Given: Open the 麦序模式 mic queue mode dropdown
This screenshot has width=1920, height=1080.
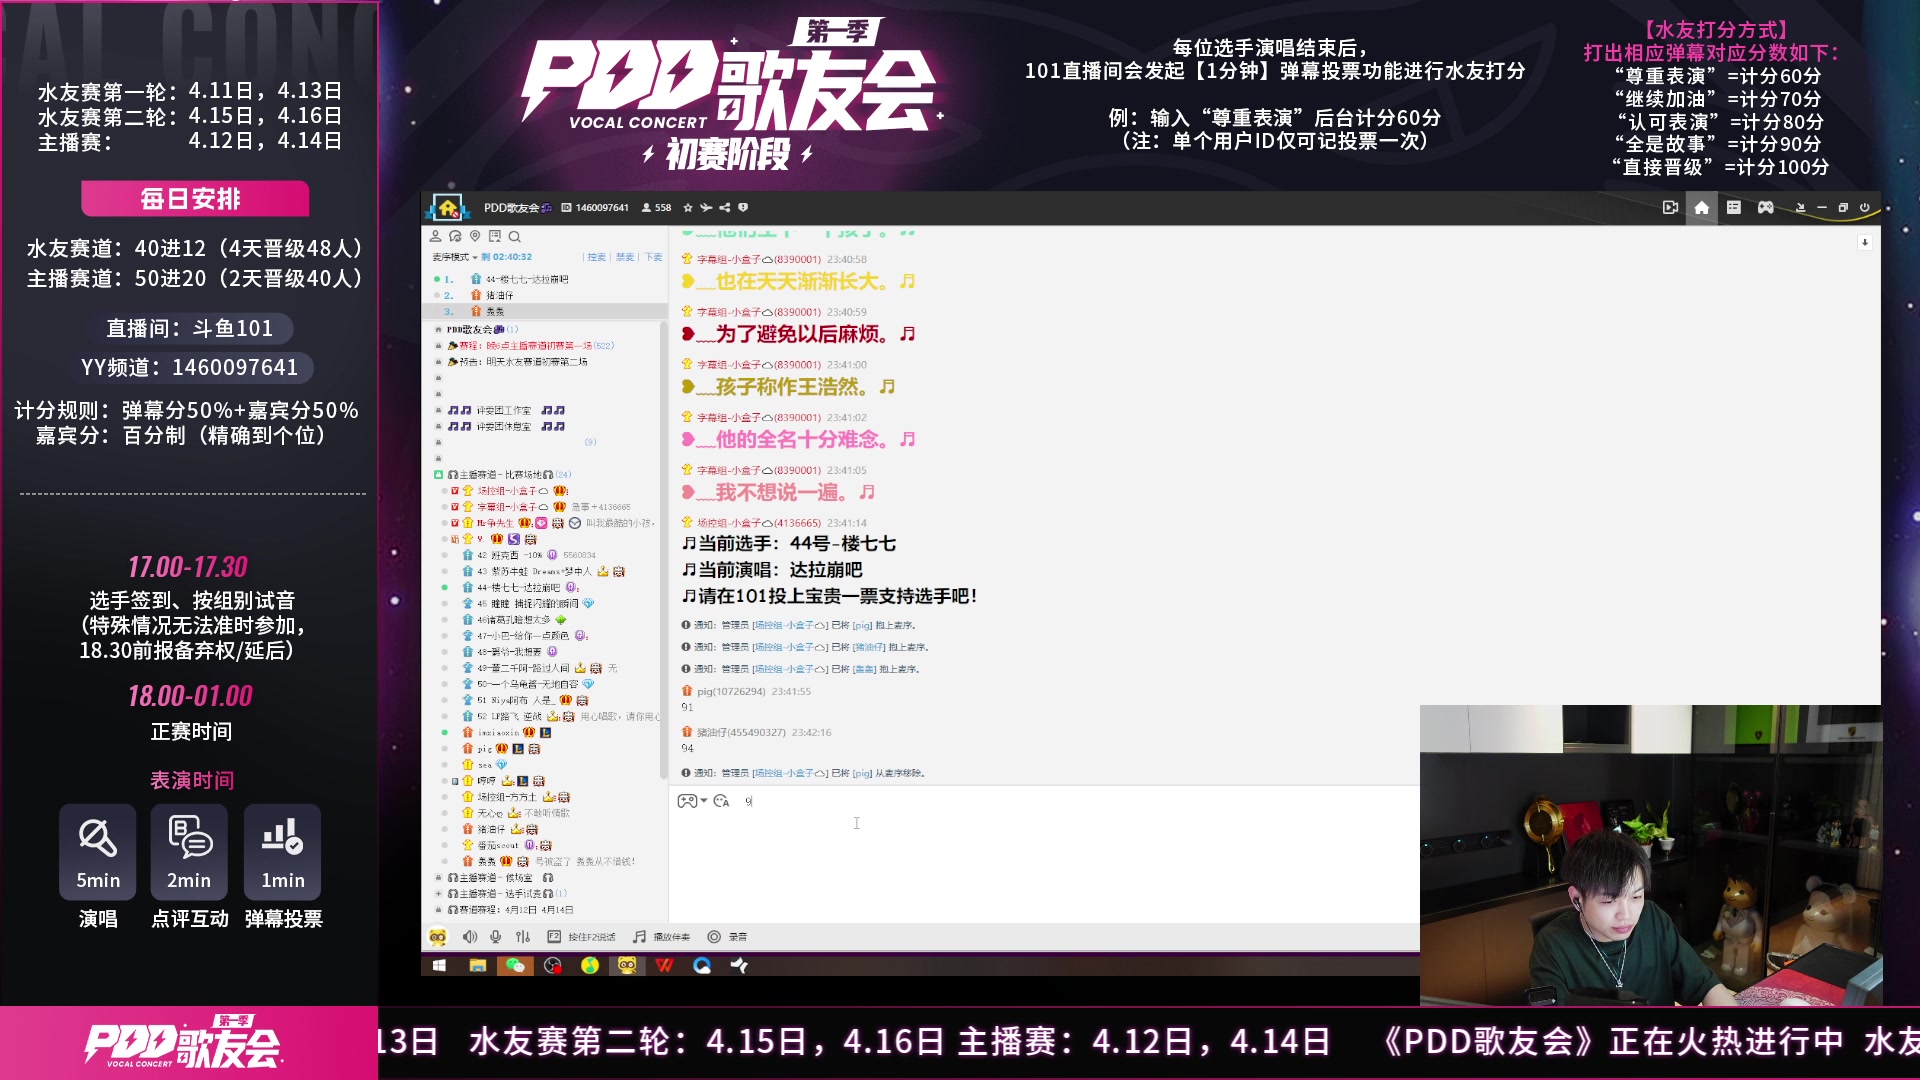Looking at the screenshot, I should point(454,257).
